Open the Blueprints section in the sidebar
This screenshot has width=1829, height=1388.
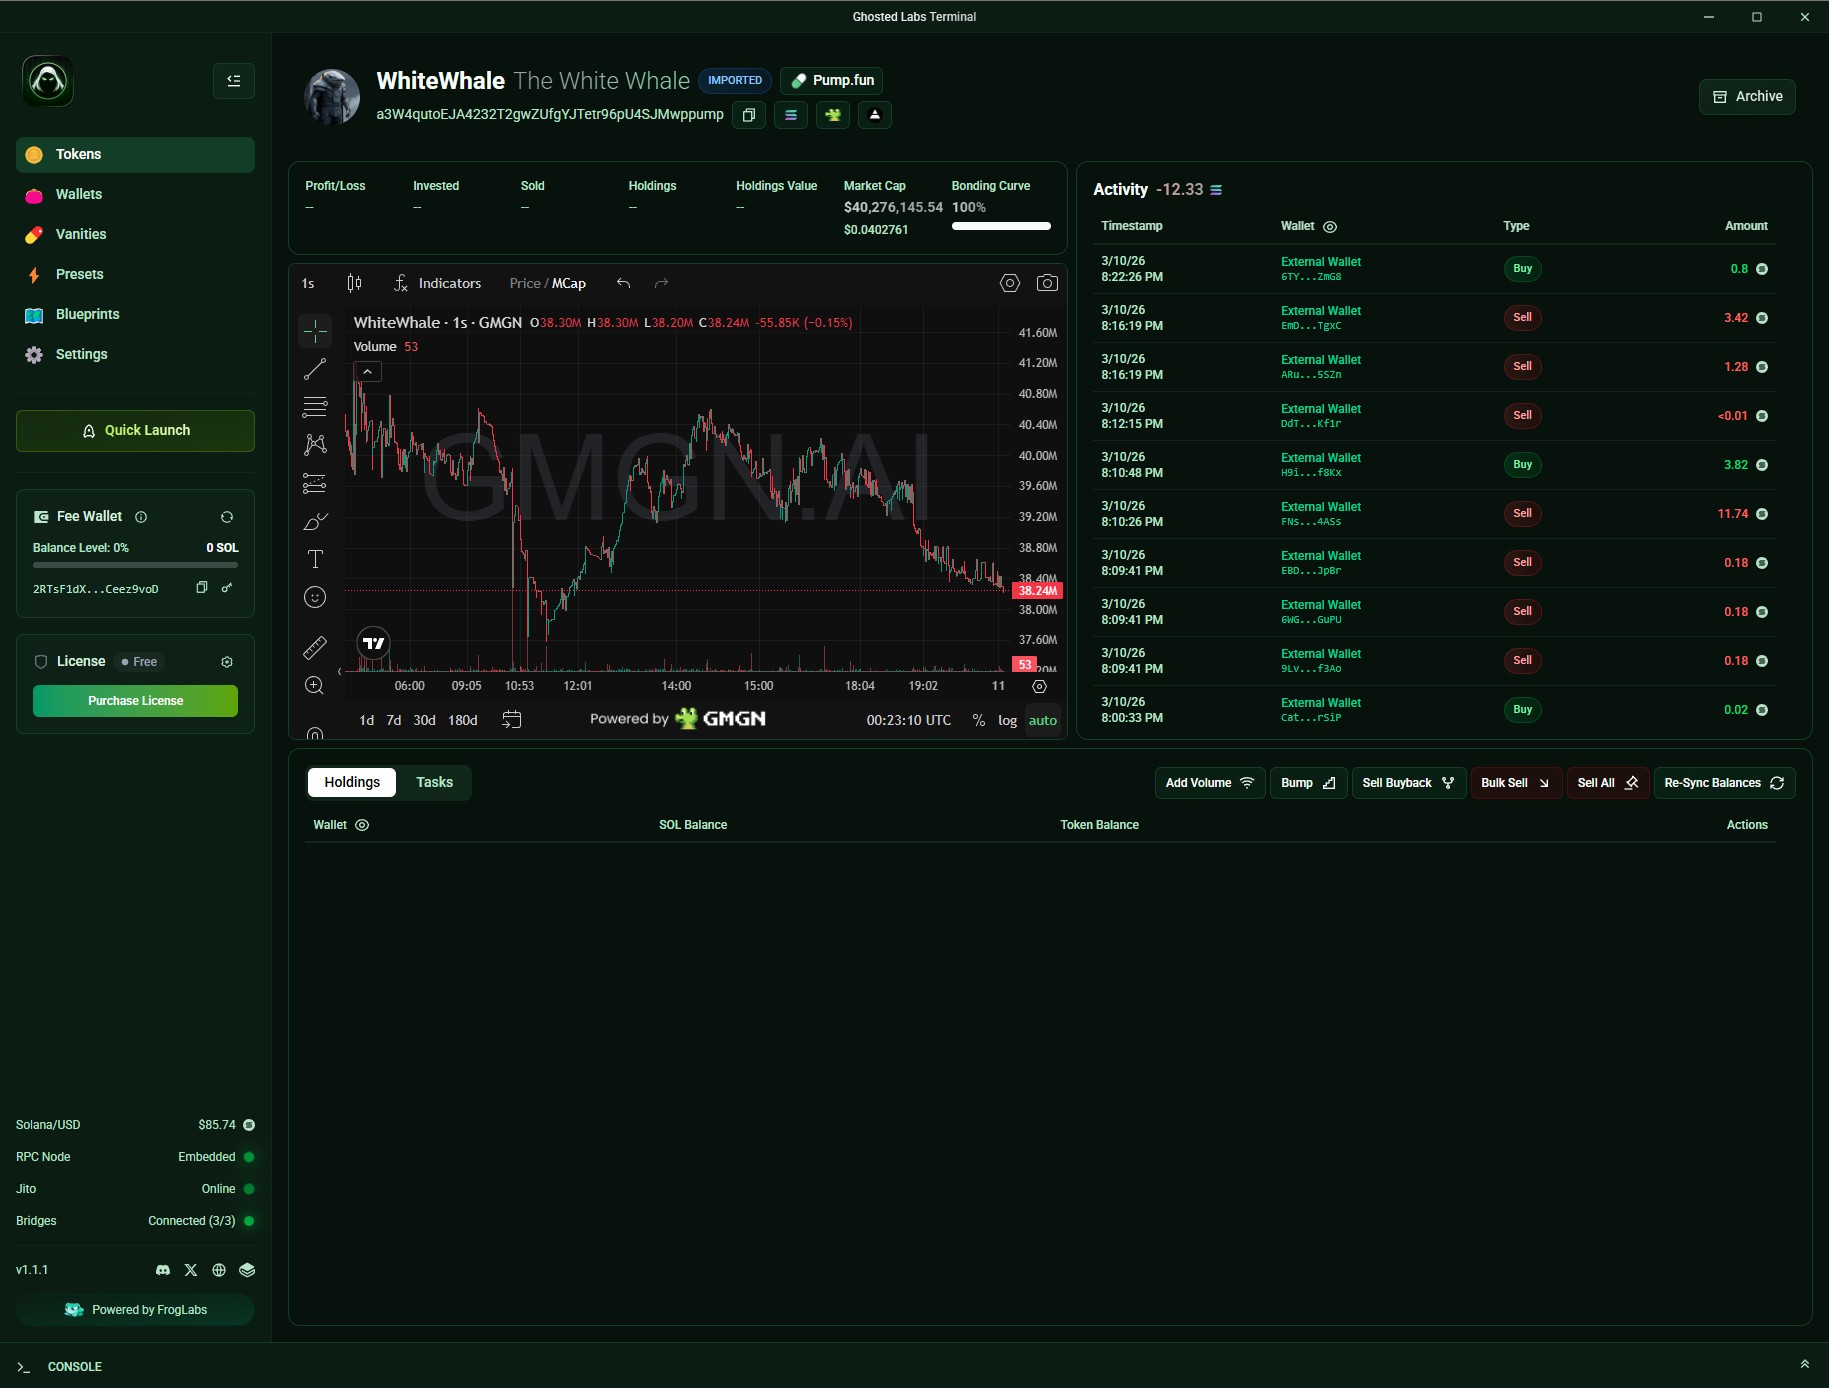point(87,314)
